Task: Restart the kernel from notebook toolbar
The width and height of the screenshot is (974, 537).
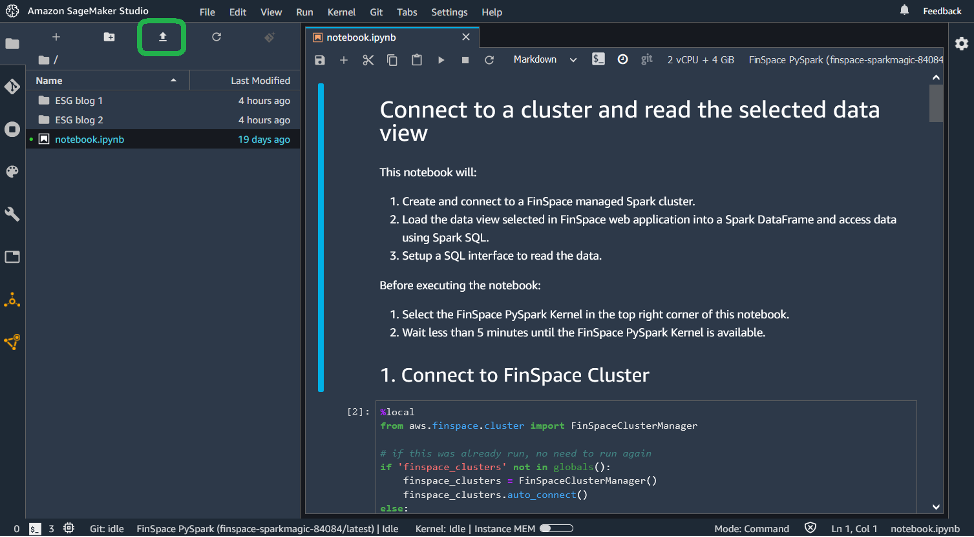Action: coord(489,60)
